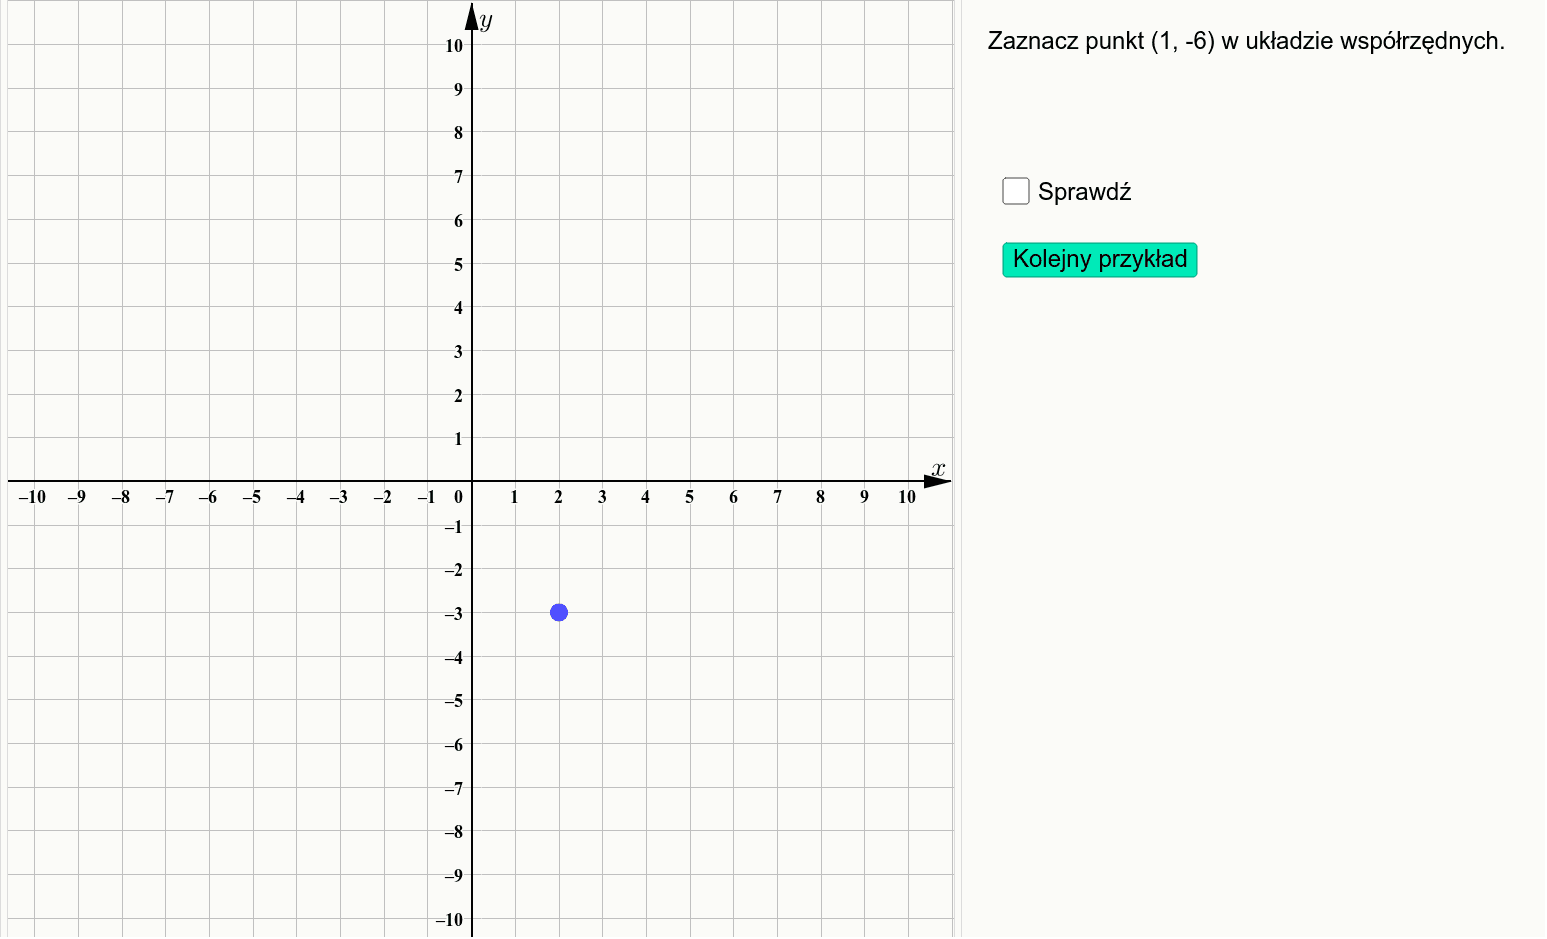Click the Sprawdź label text
The height and width of the screenshot is (939, 1547).
pyautogui.click(x=1084, y=192)
